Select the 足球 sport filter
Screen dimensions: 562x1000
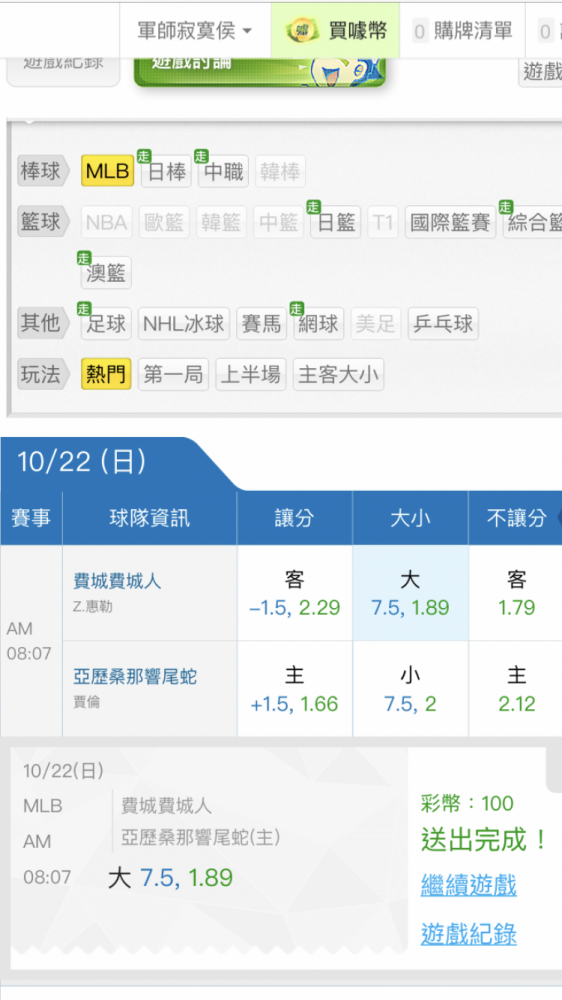coord(106,323)
